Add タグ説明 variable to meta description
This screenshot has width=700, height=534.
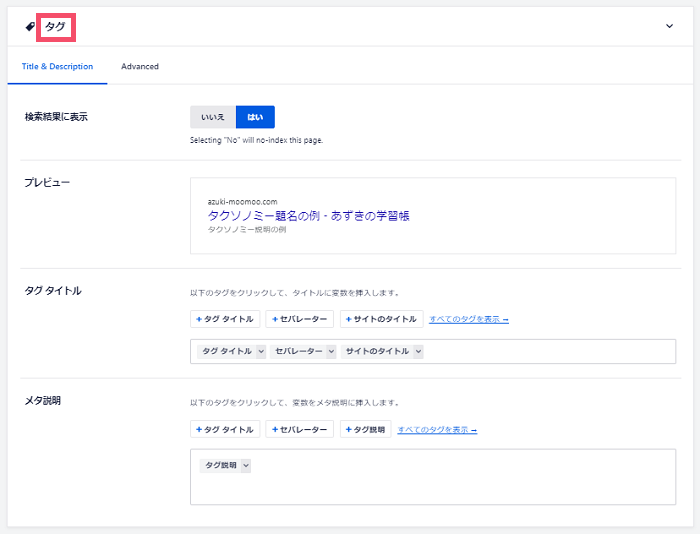pyautogui.click(x=366, y=430)
